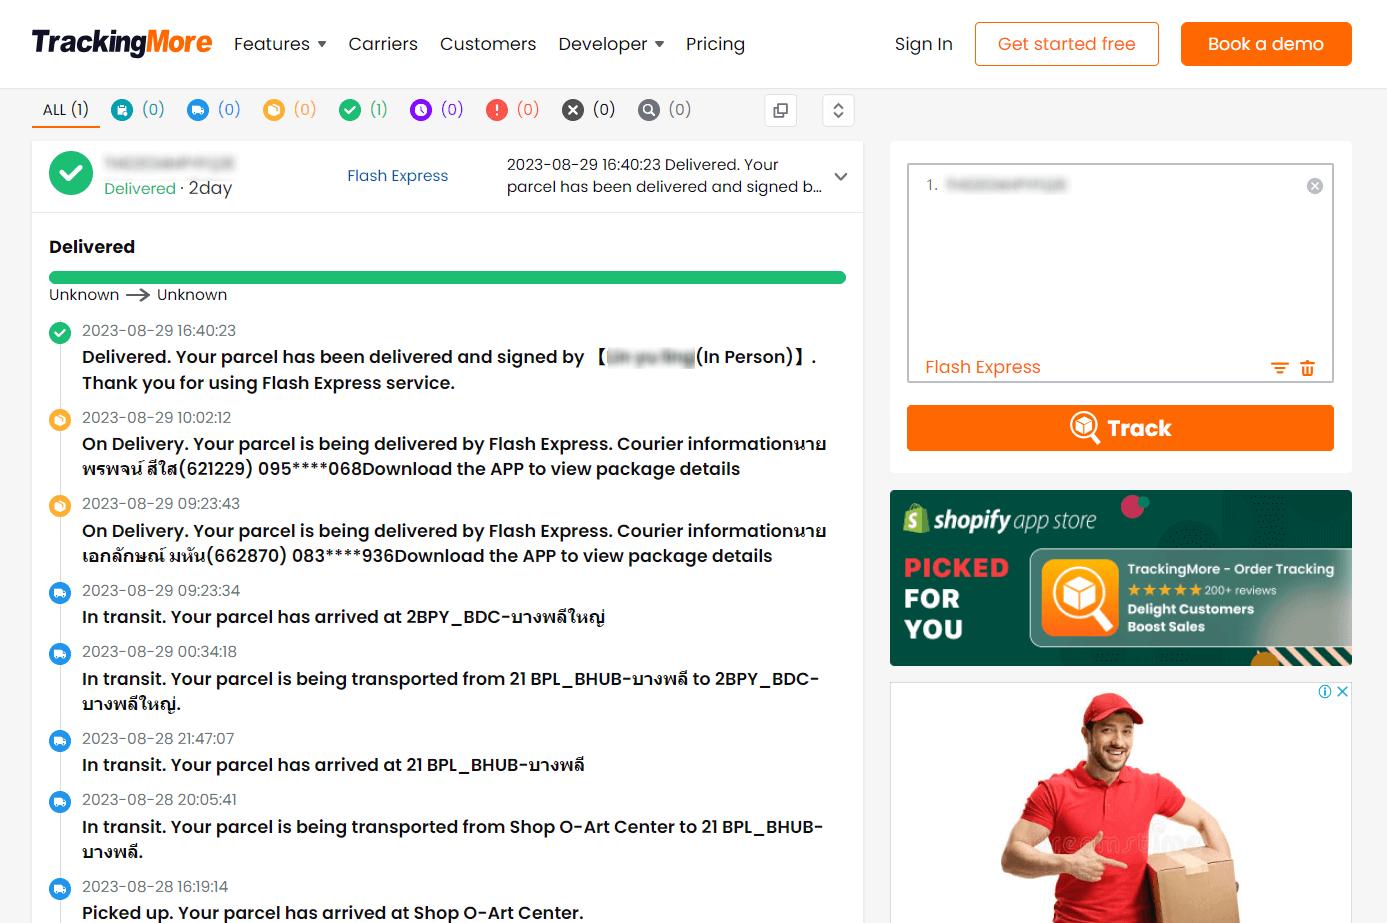This screenshot has height=923, width=1387.
Task: Click the transit truck icon at 21:47:07
Action: (x=60, y=740)
